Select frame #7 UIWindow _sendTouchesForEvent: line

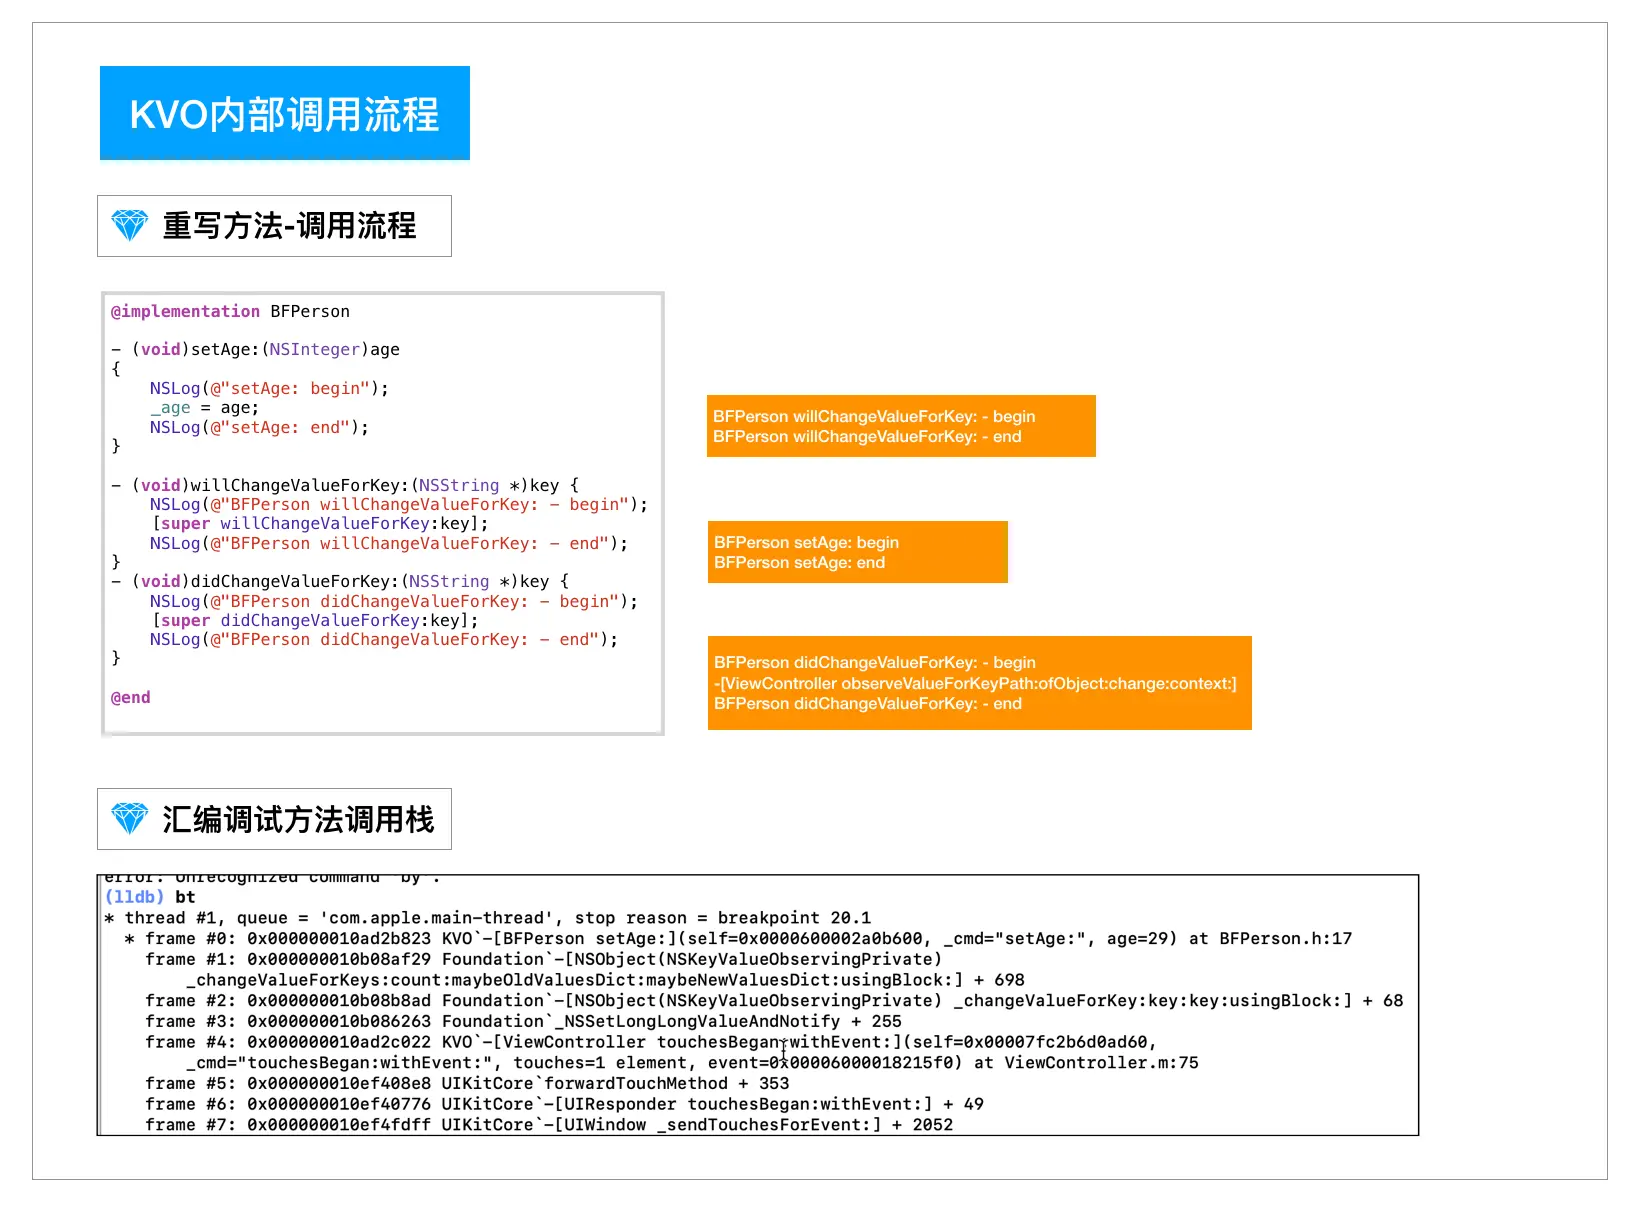pyautogui.click(x=549, y=1124)
